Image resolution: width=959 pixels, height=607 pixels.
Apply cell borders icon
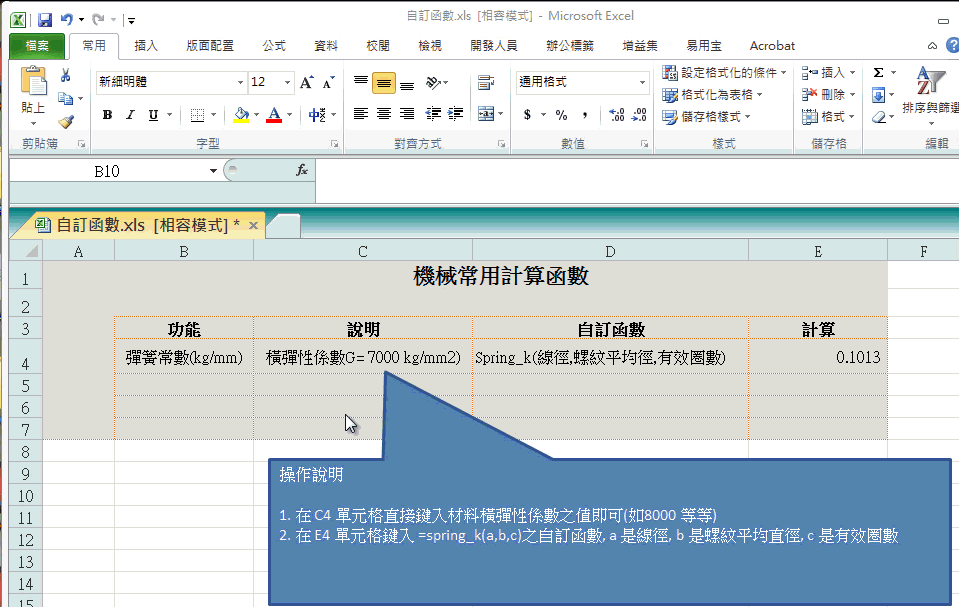[x=197, y=114]
